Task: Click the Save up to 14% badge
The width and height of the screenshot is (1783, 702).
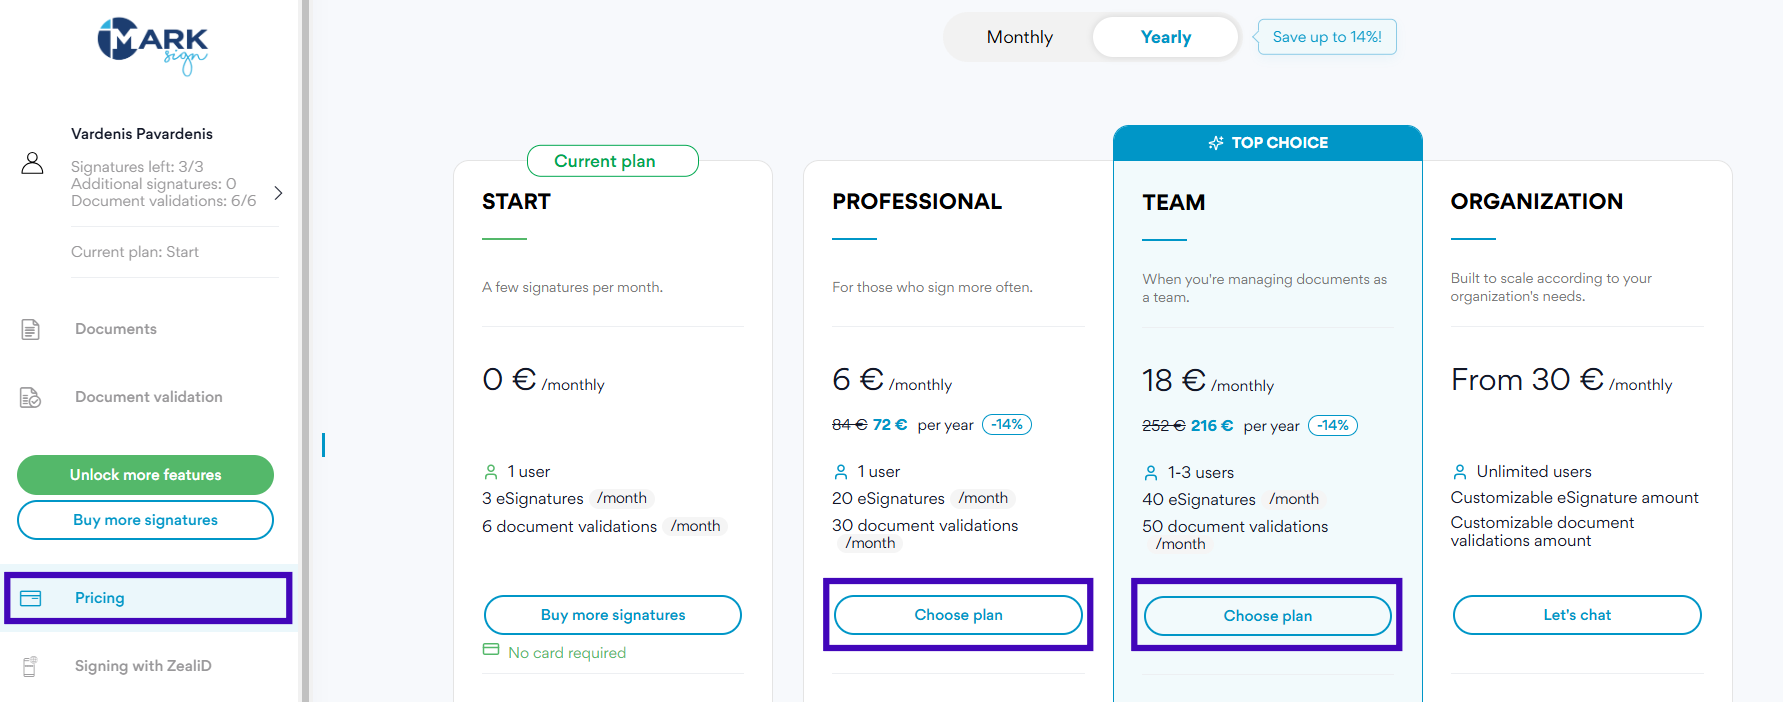Action: (1326, 37)
